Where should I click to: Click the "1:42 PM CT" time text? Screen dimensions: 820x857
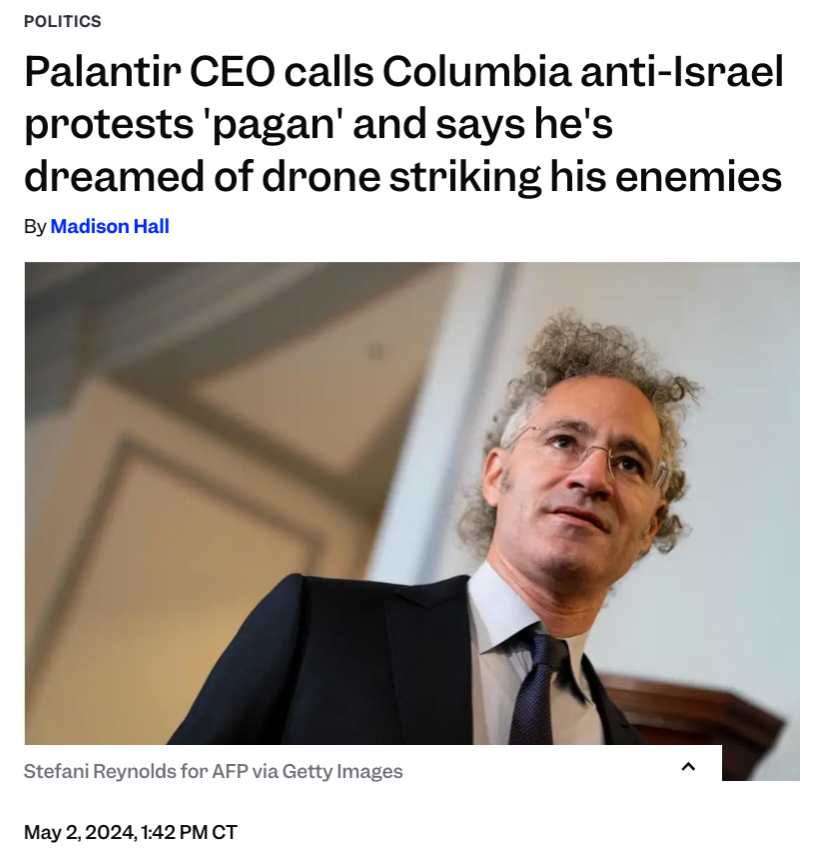pos(189,832)
